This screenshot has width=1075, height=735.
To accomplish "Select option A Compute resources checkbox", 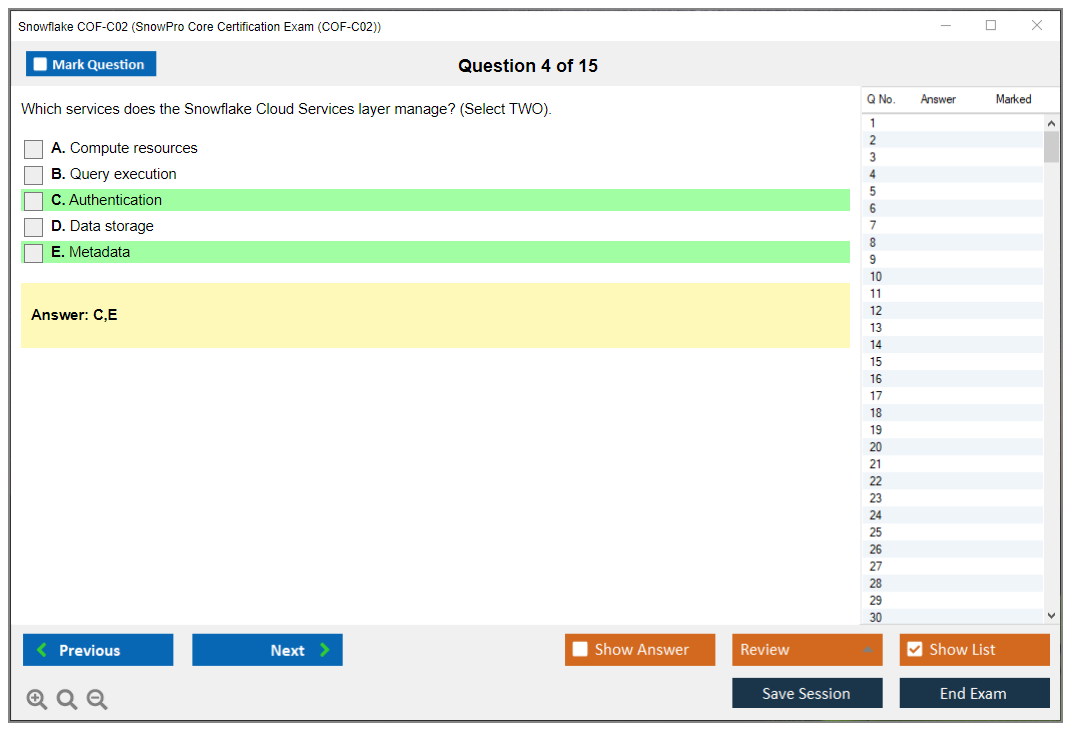I will pos(34,149).
